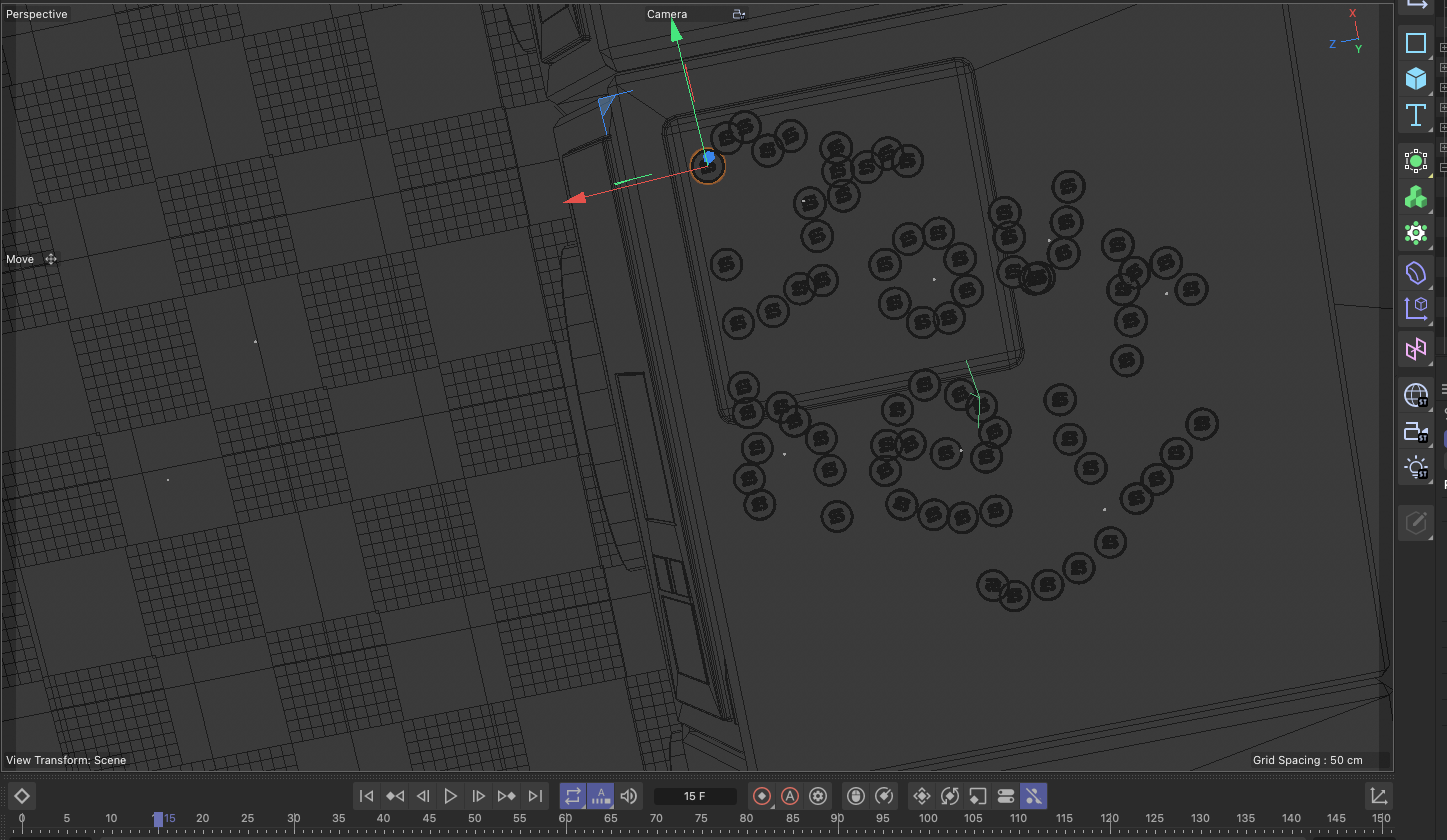Jump to the next keyframe
1447x840 pixels.
pyautogui.click(x=507, y=796)
